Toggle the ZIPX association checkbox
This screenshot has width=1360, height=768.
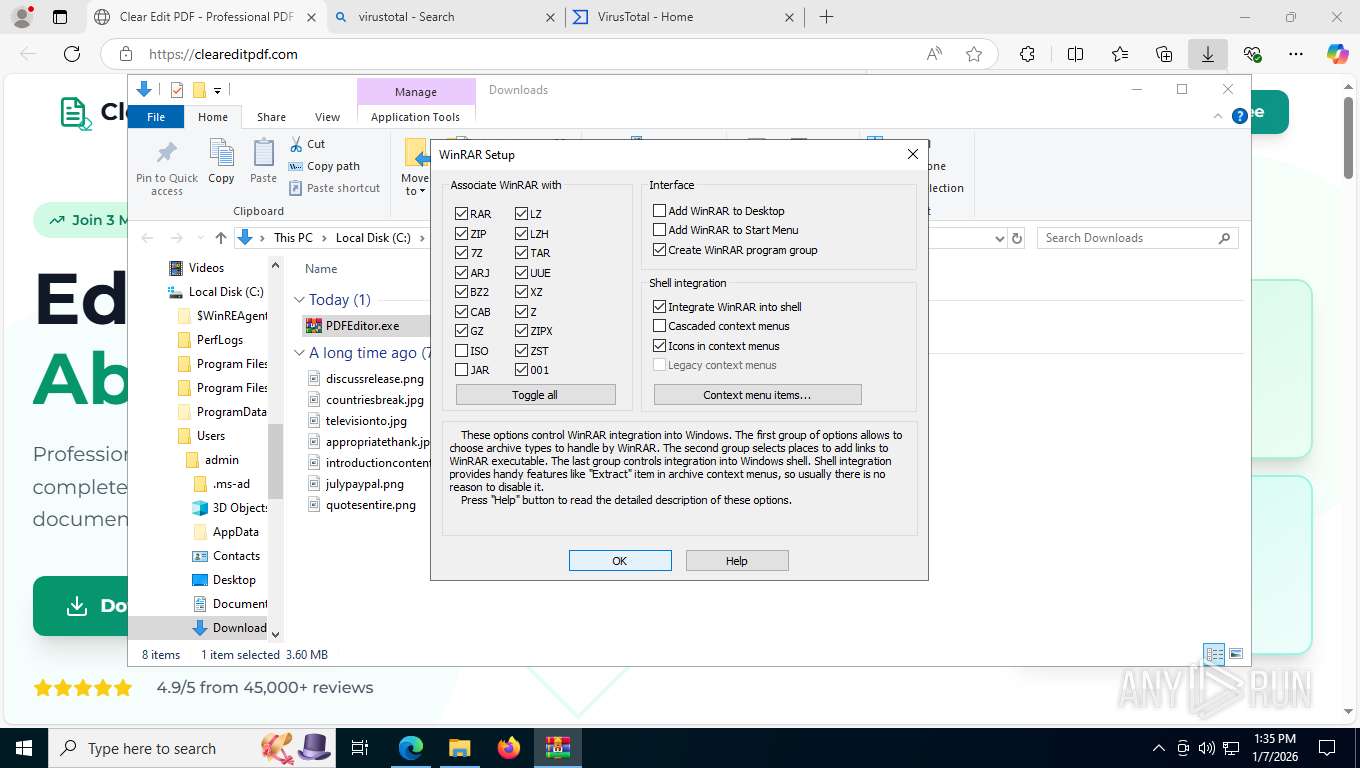tap(522, 331)
